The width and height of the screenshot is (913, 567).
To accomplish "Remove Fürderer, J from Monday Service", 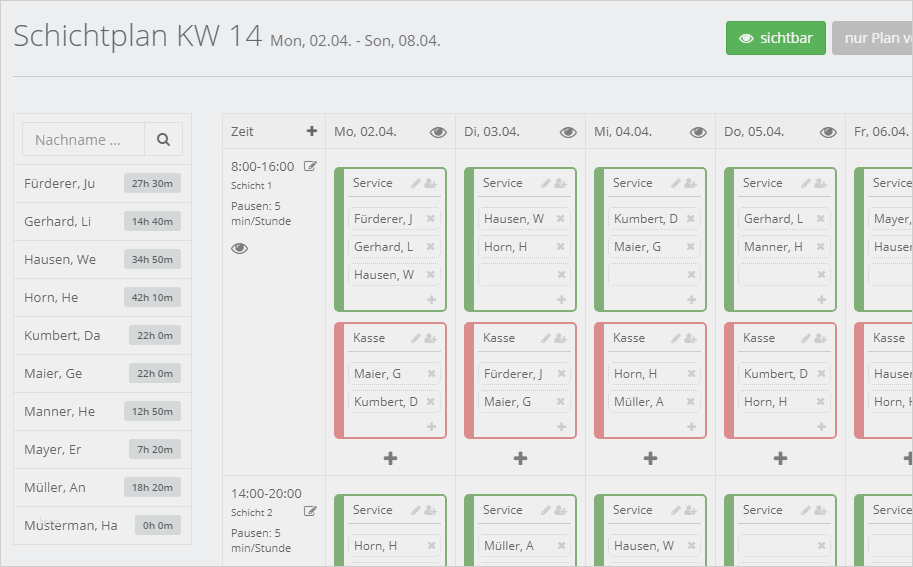I will 431,219.
